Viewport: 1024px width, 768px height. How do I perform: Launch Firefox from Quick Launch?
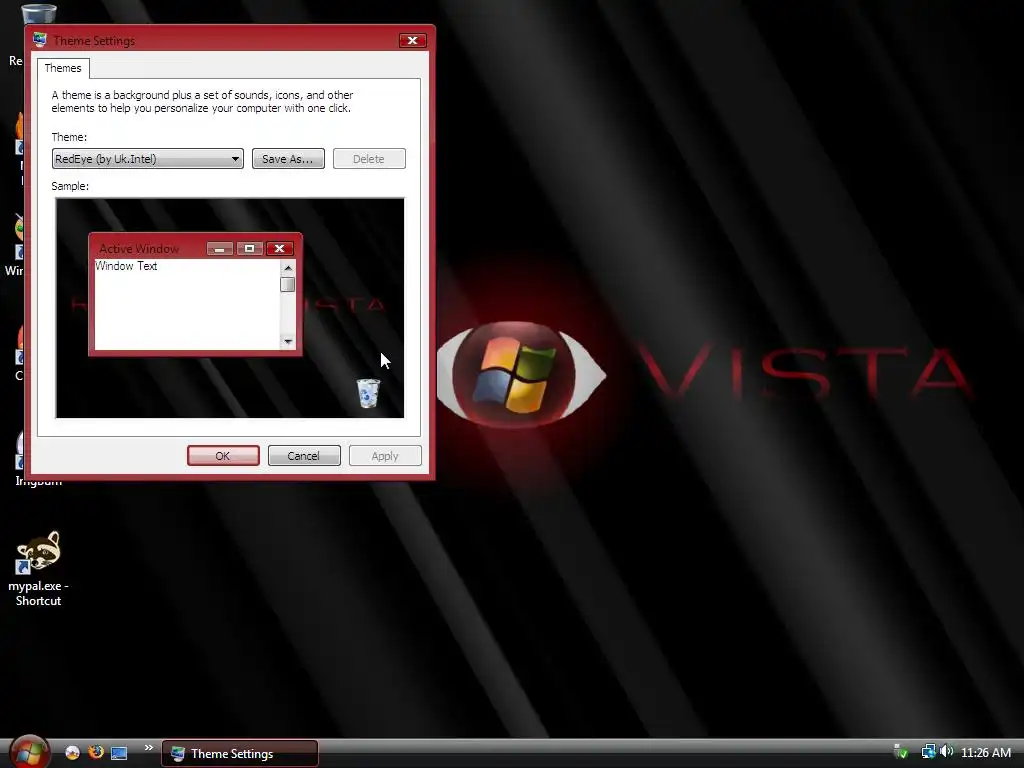tap(96, 752)
